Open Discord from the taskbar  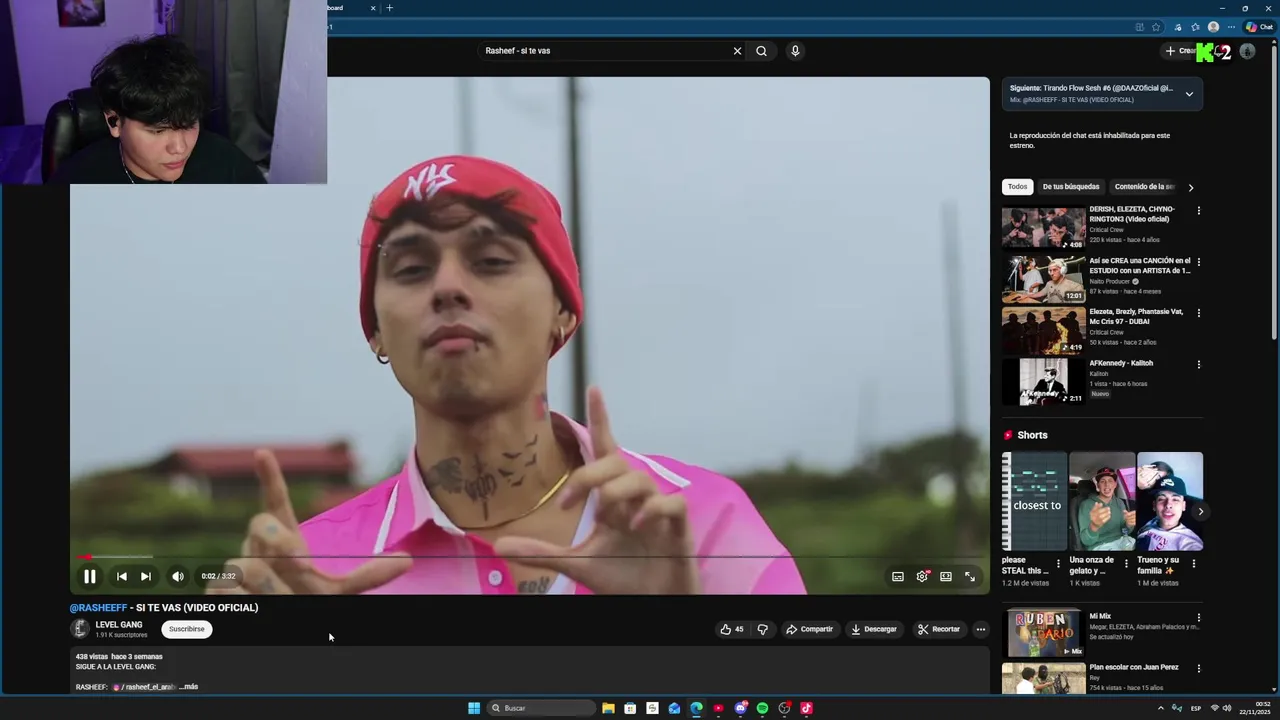tap(740, 708)
